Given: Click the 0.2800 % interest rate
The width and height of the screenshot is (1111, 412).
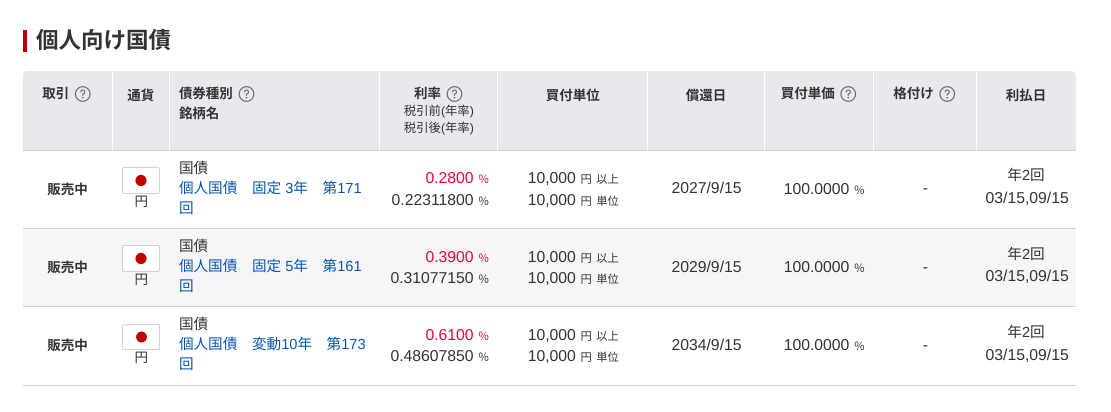Looking at the screenshot, I should 457,178.
